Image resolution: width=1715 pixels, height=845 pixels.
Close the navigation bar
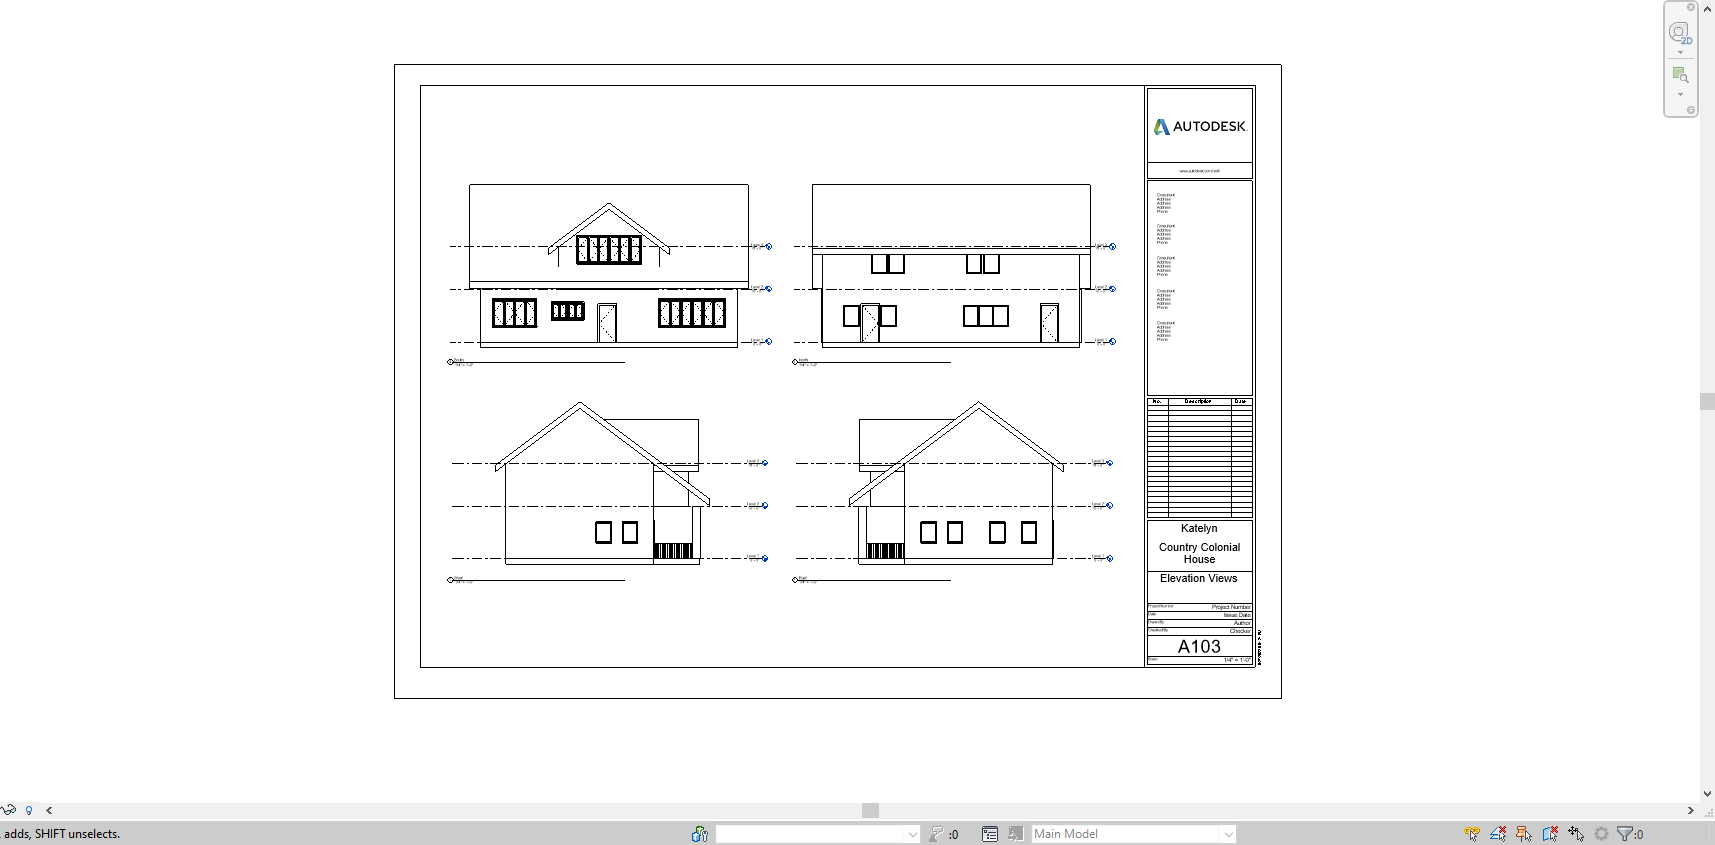coord(1691,7)
